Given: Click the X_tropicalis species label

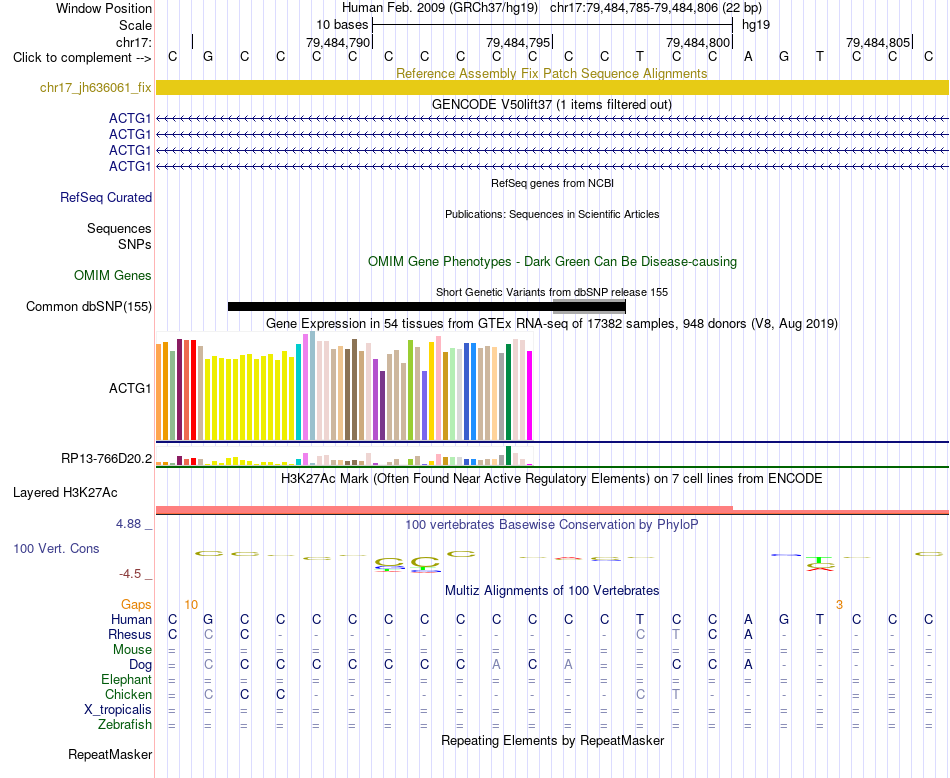Looking at the screenshot, I should 118,710.
